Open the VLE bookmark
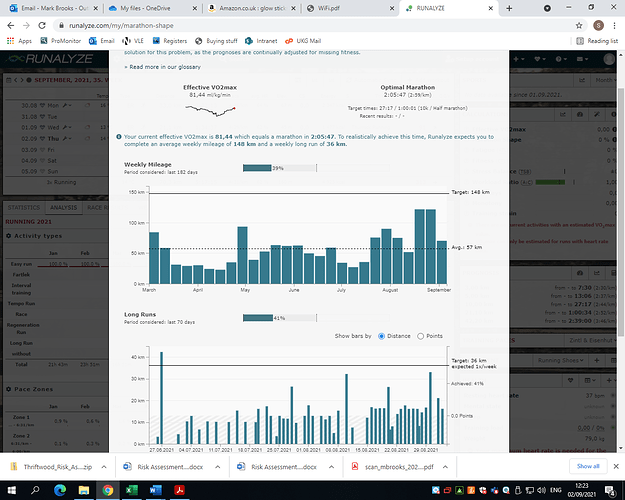 point(134,41)
